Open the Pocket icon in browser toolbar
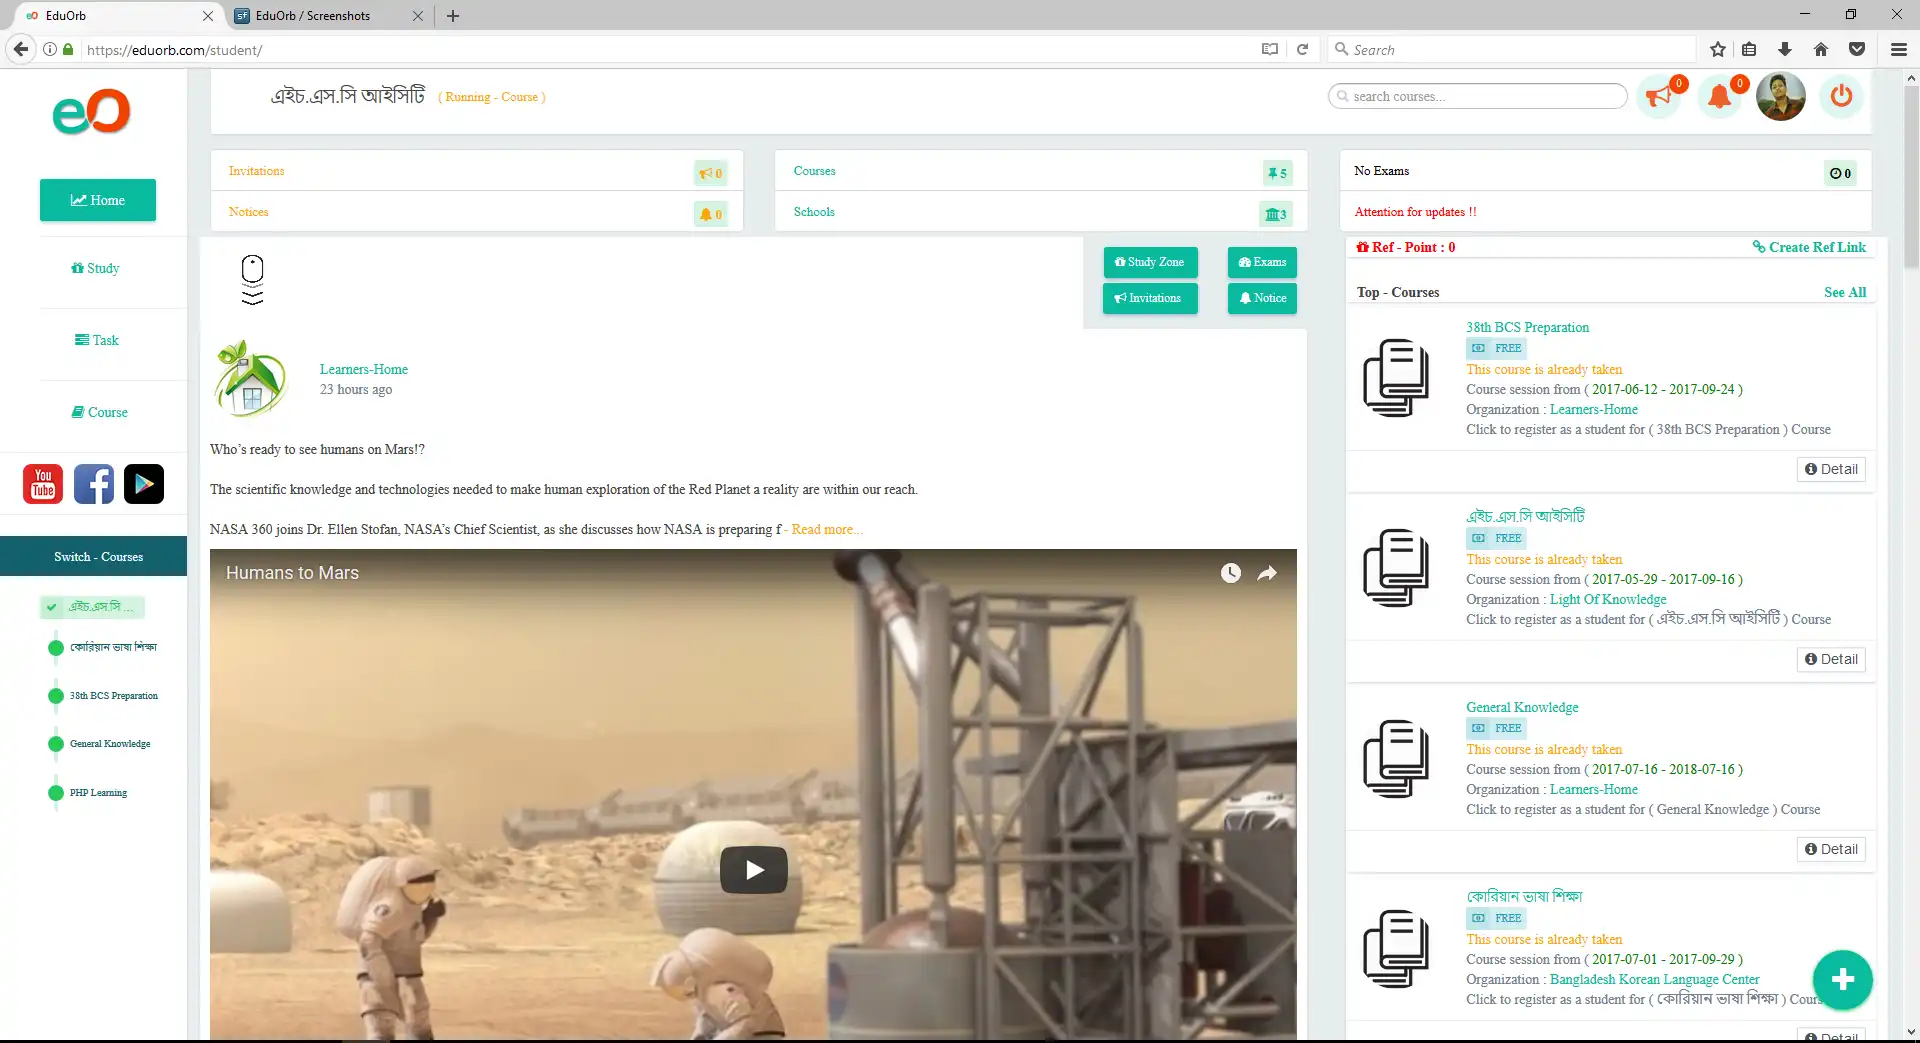Image resolution: width=1920 pixels, height=1043 pixels. tap(1857, 49)
